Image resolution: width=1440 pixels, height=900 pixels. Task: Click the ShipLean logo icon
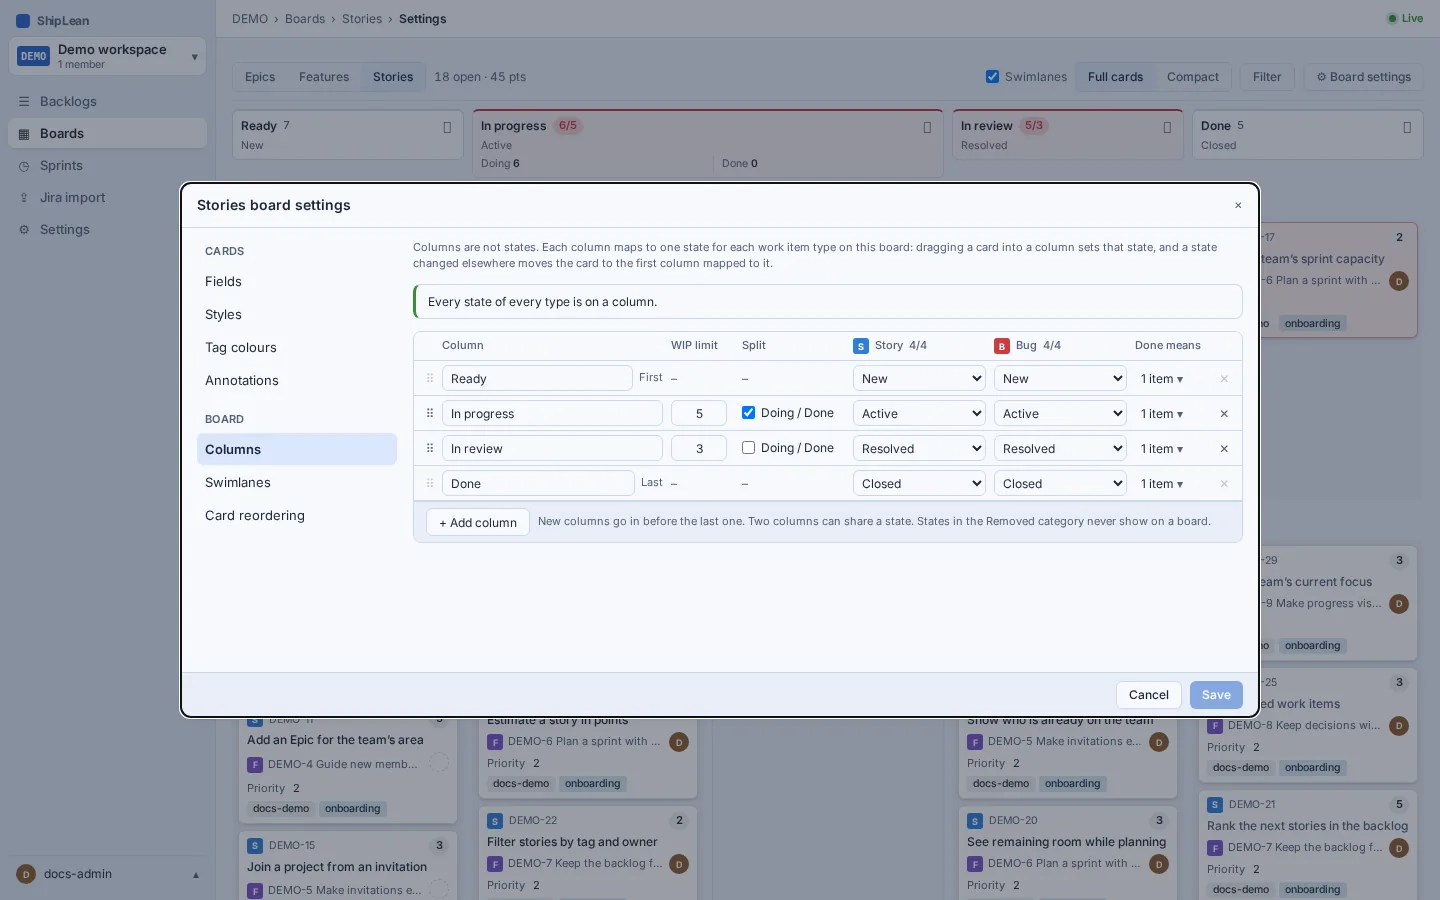[x=23, y=21]
